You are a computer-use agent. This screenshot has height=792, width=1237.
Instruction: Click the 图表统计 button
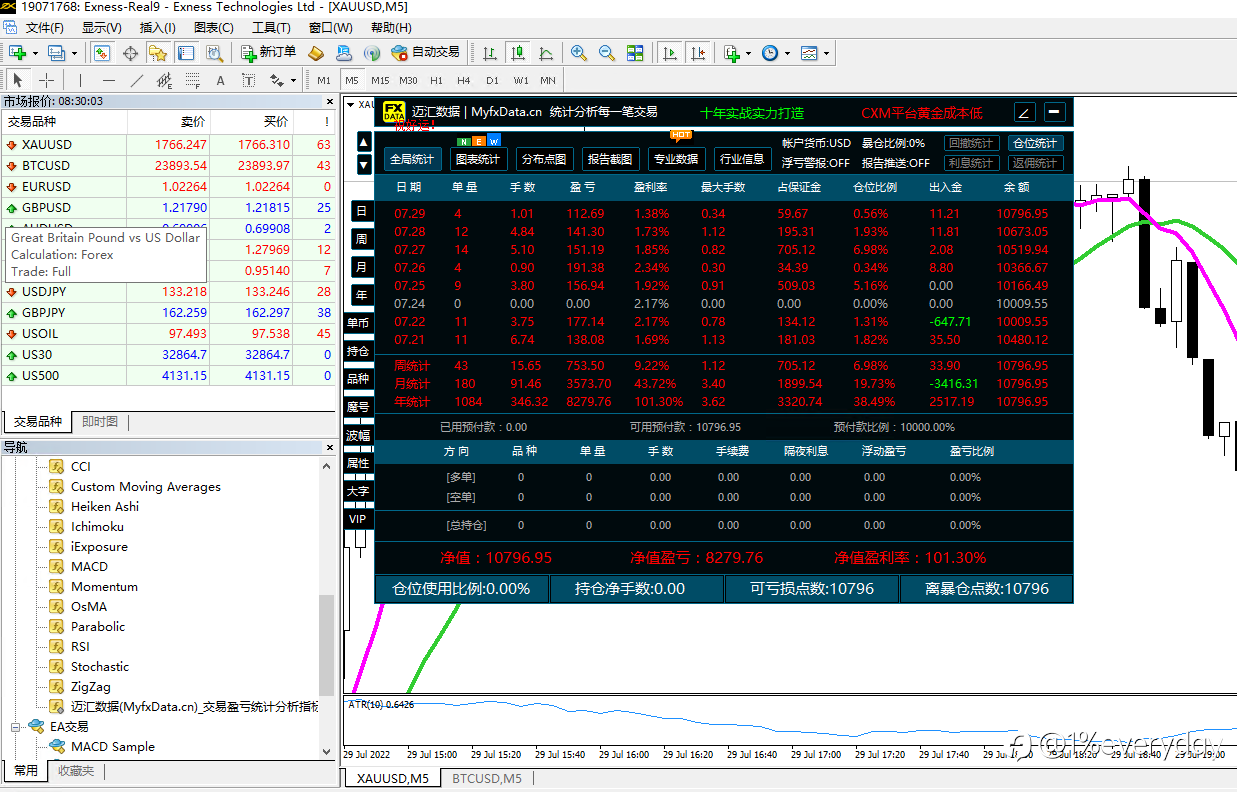[477, 159]
